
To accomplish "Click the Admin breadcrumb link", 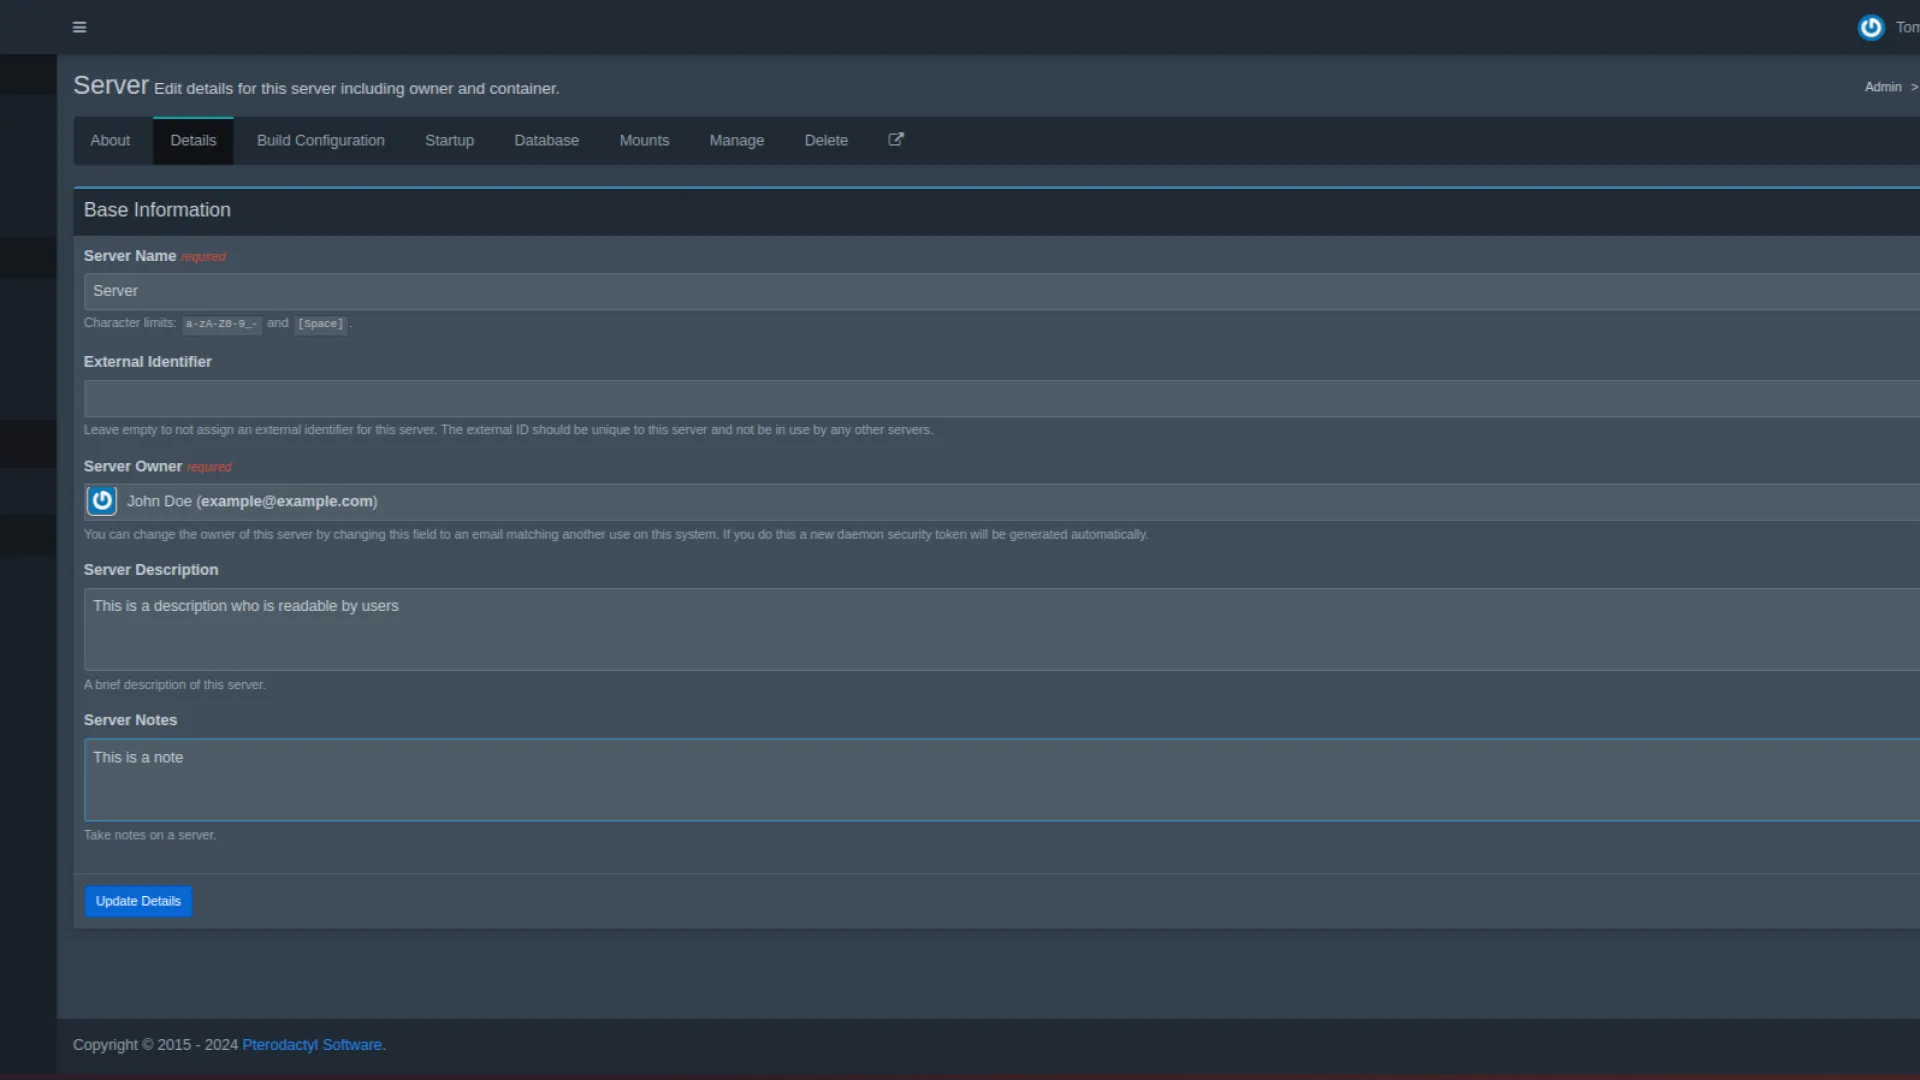I will pos(1882,88).
